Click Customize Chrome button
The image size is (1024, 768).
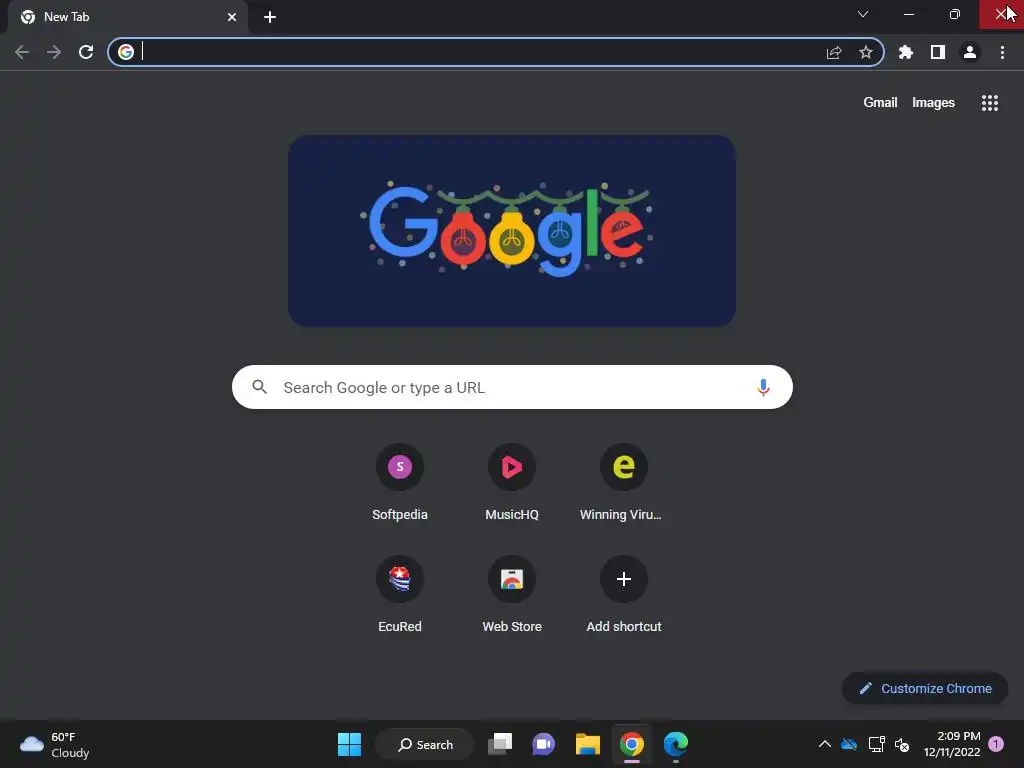[x=925, y=688]
